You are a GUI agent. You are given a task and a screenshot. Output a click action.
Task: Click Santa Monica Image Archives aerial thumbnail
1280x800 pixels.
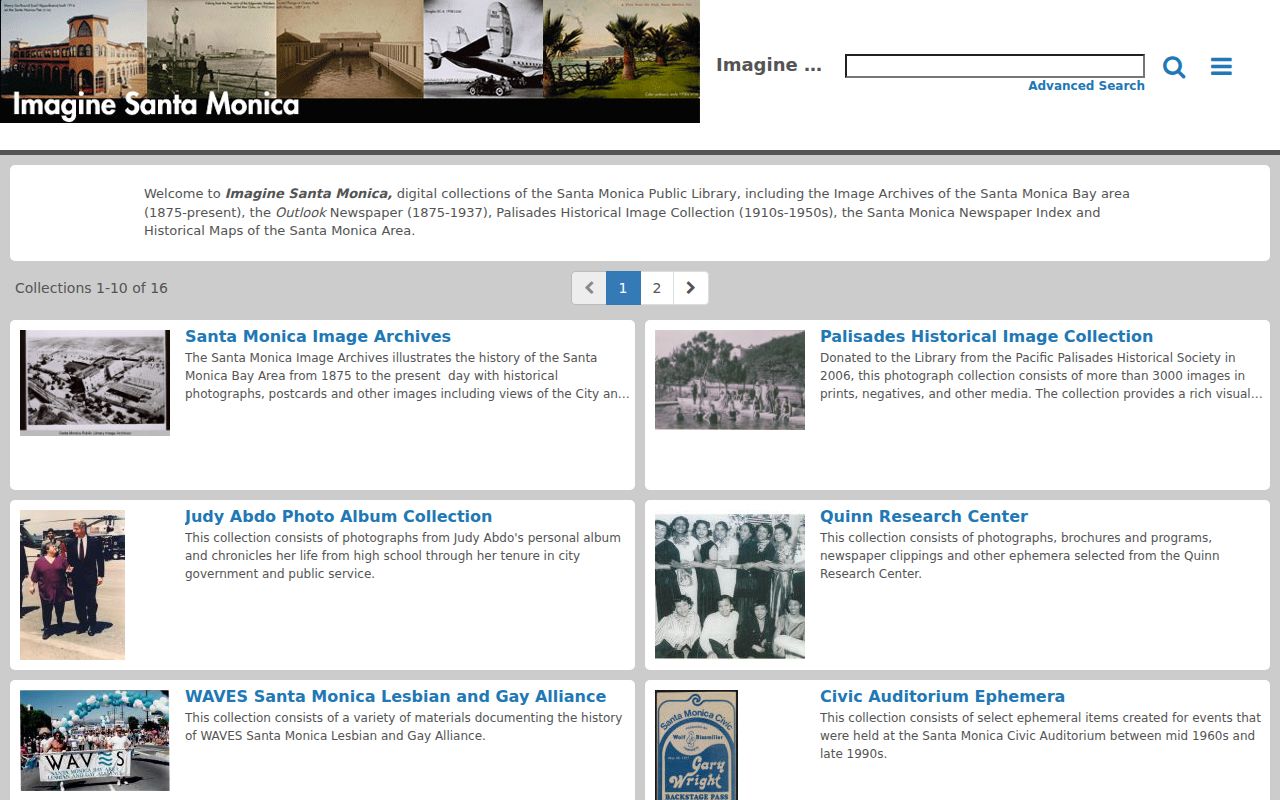tap(95, 383)
